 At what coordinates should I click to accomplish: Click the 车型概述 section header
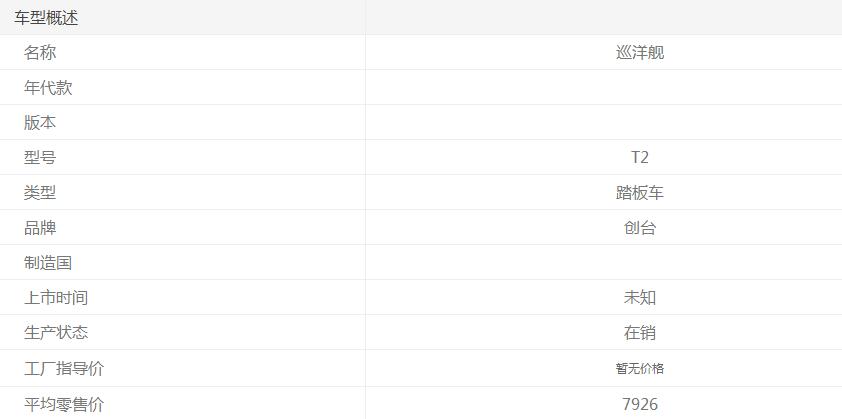click(x=46, y=18)
